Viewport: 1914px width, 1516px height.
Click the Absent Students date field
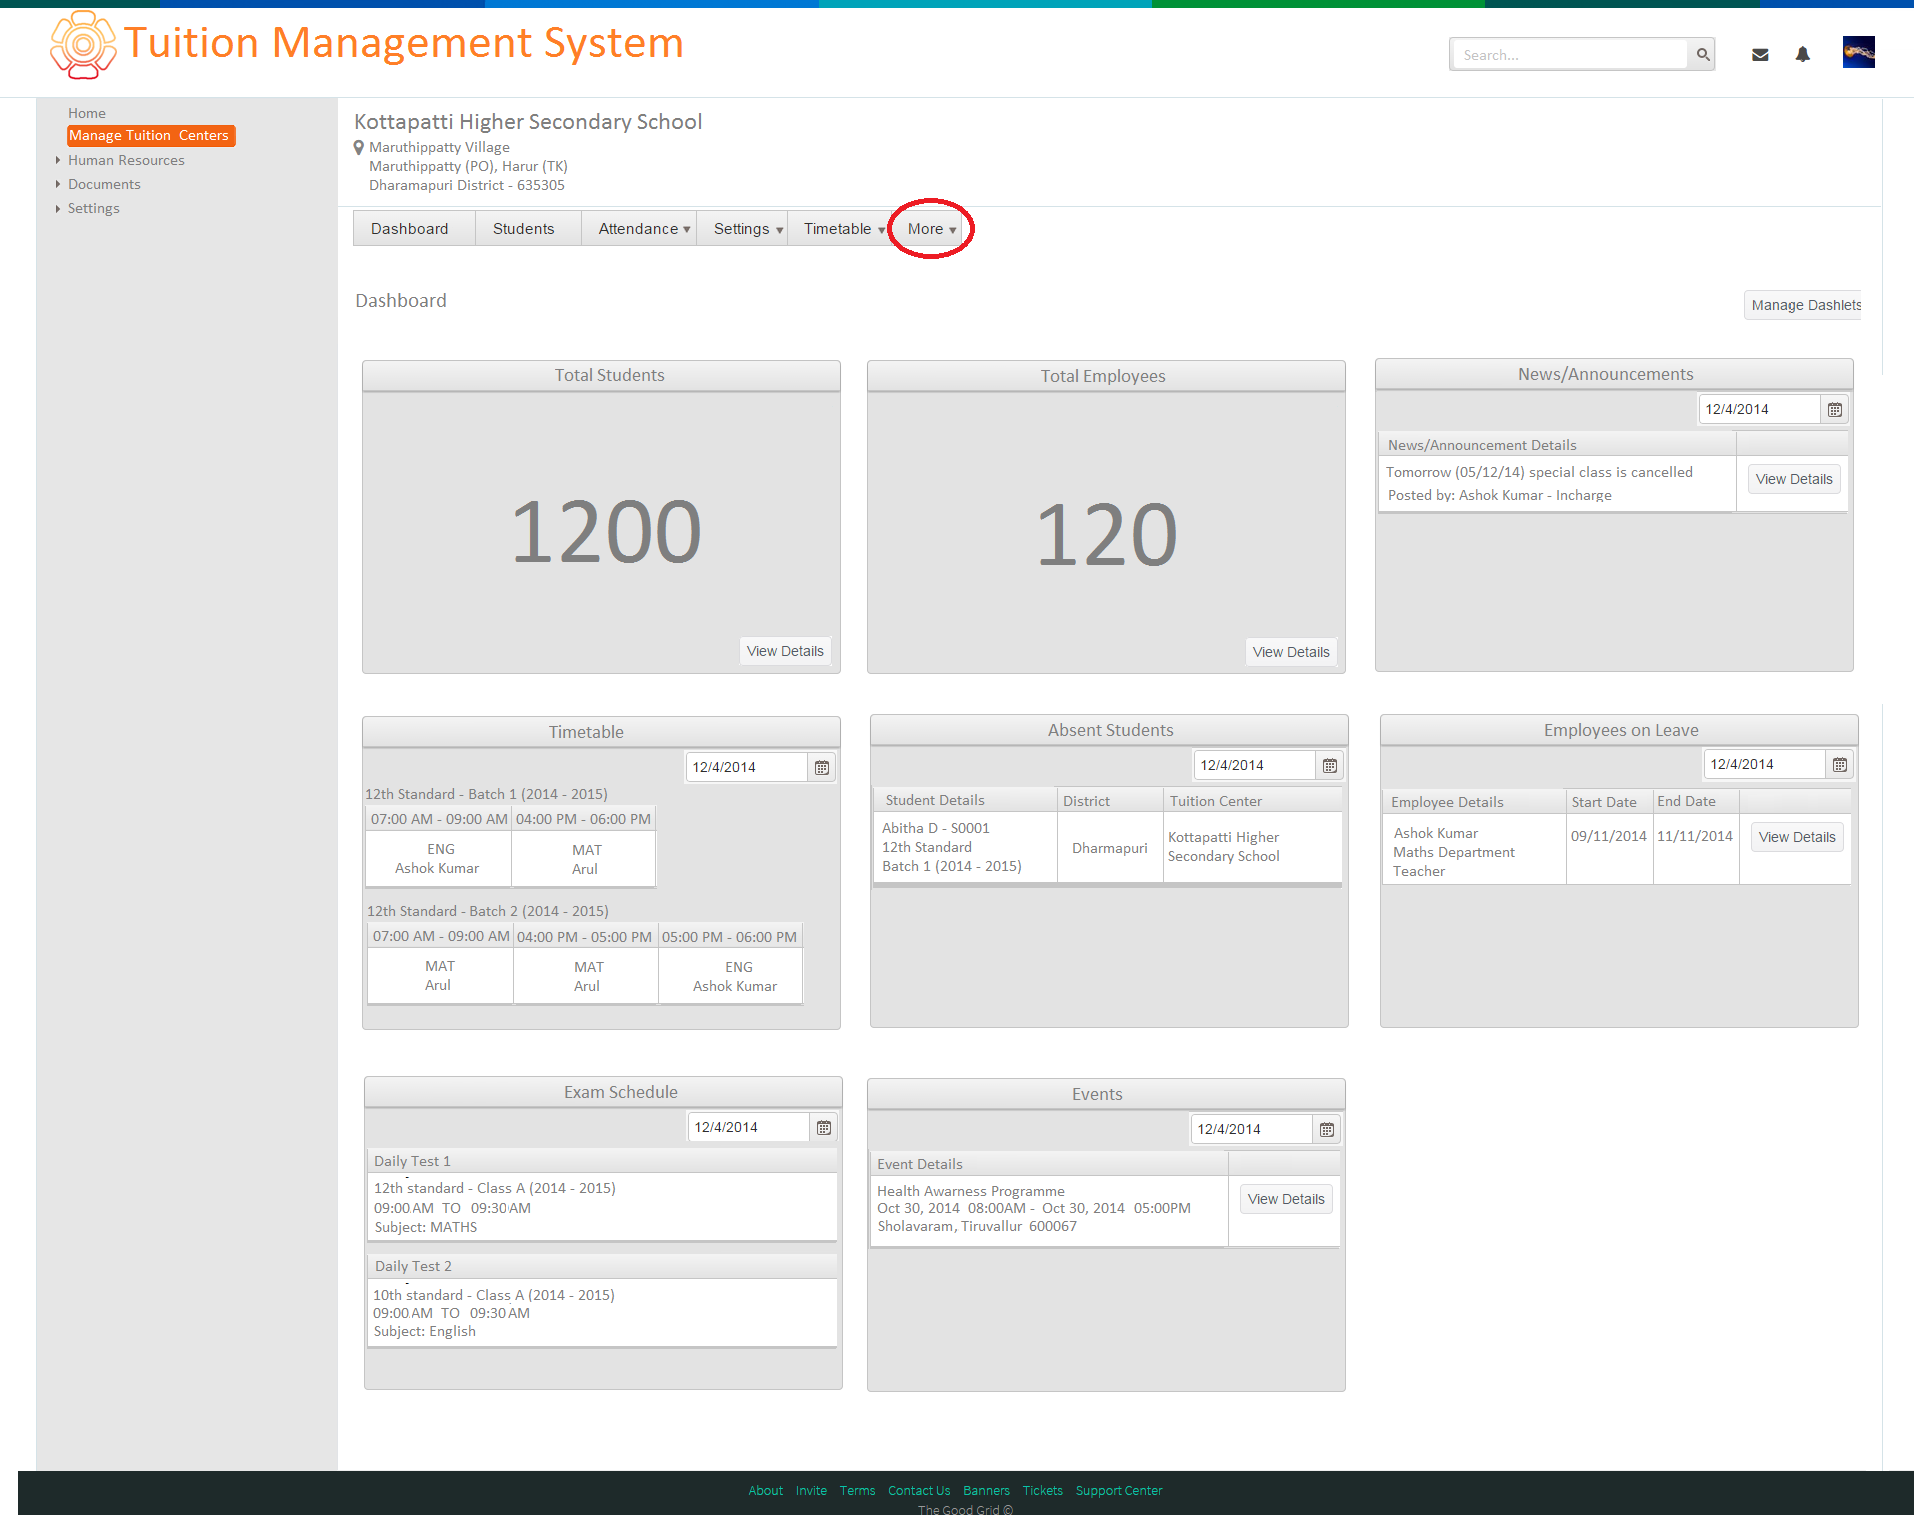click(1254, 766)
